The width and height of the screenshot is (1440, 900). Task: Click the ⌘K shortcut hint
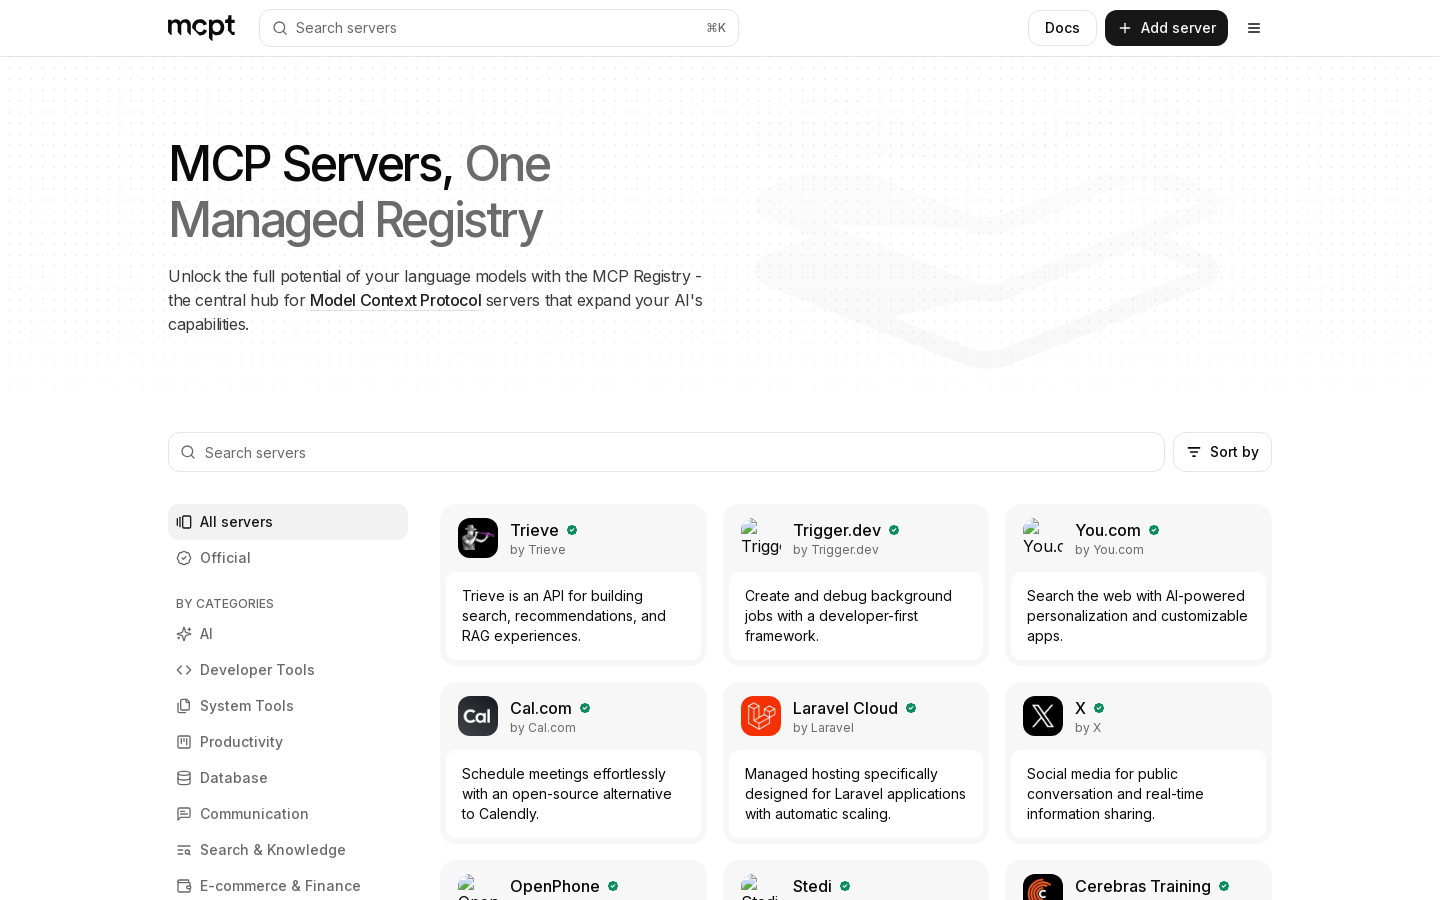[716, 28]
